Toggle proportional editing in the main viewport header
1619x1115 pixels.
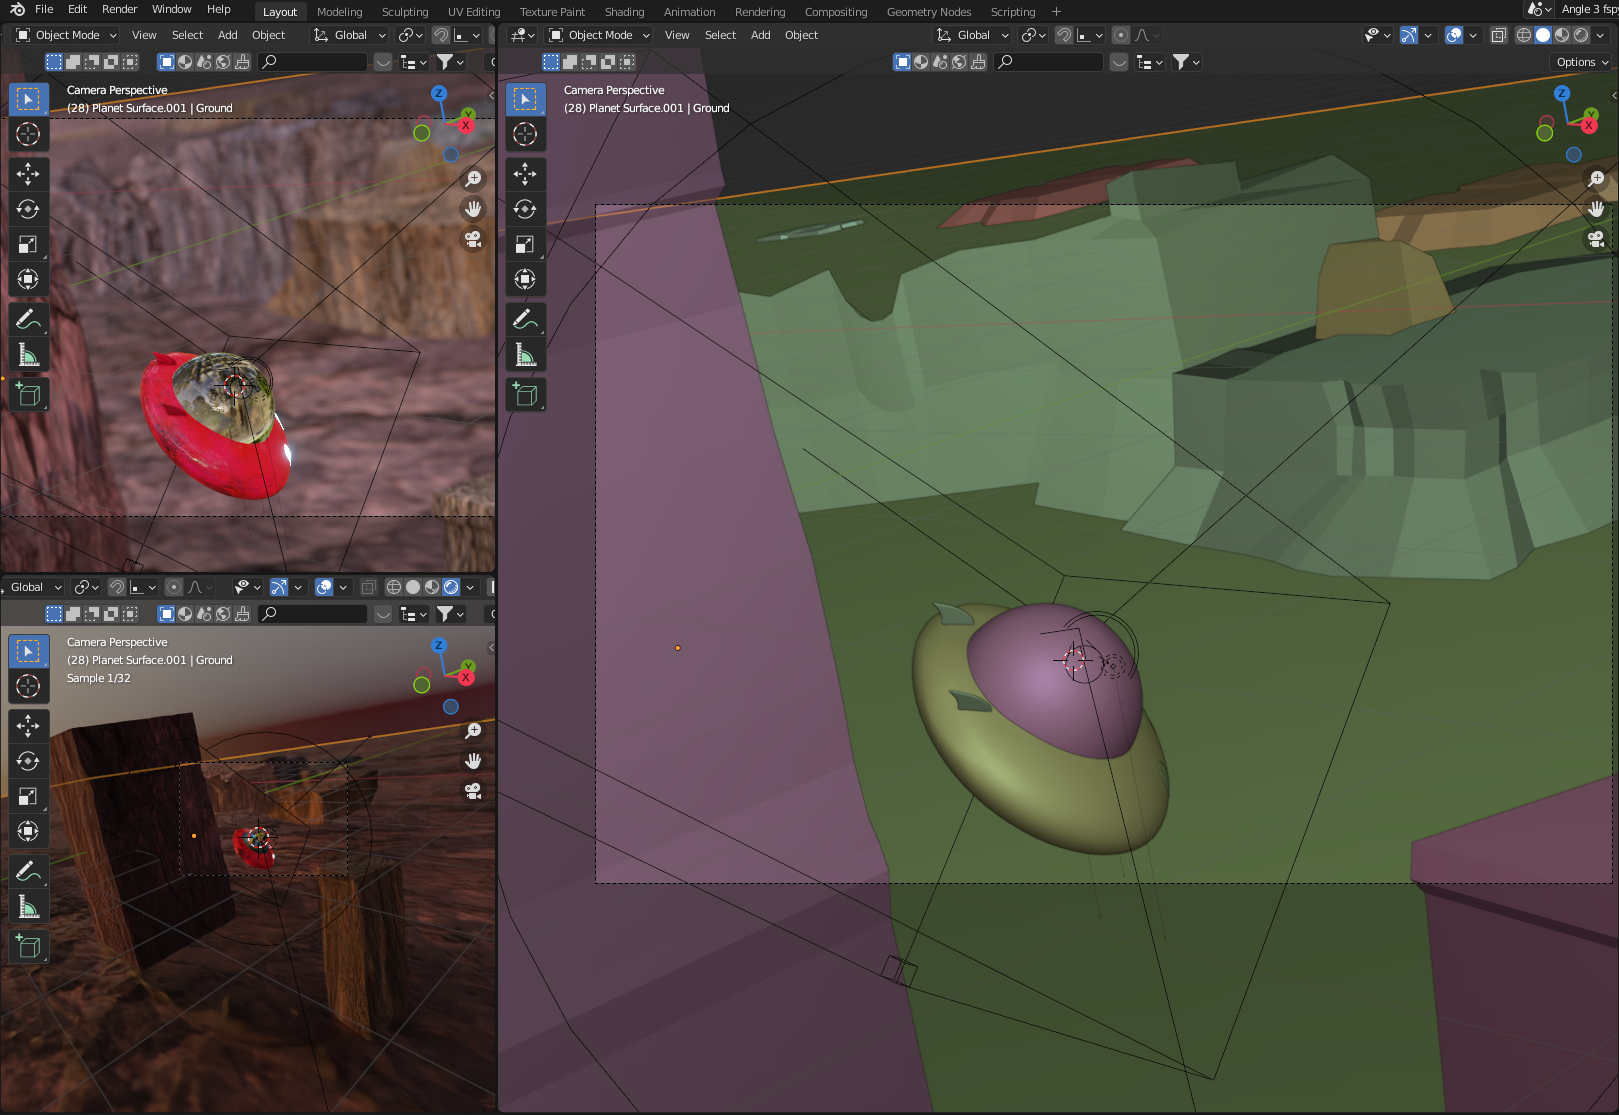[x=1121, y=35]
